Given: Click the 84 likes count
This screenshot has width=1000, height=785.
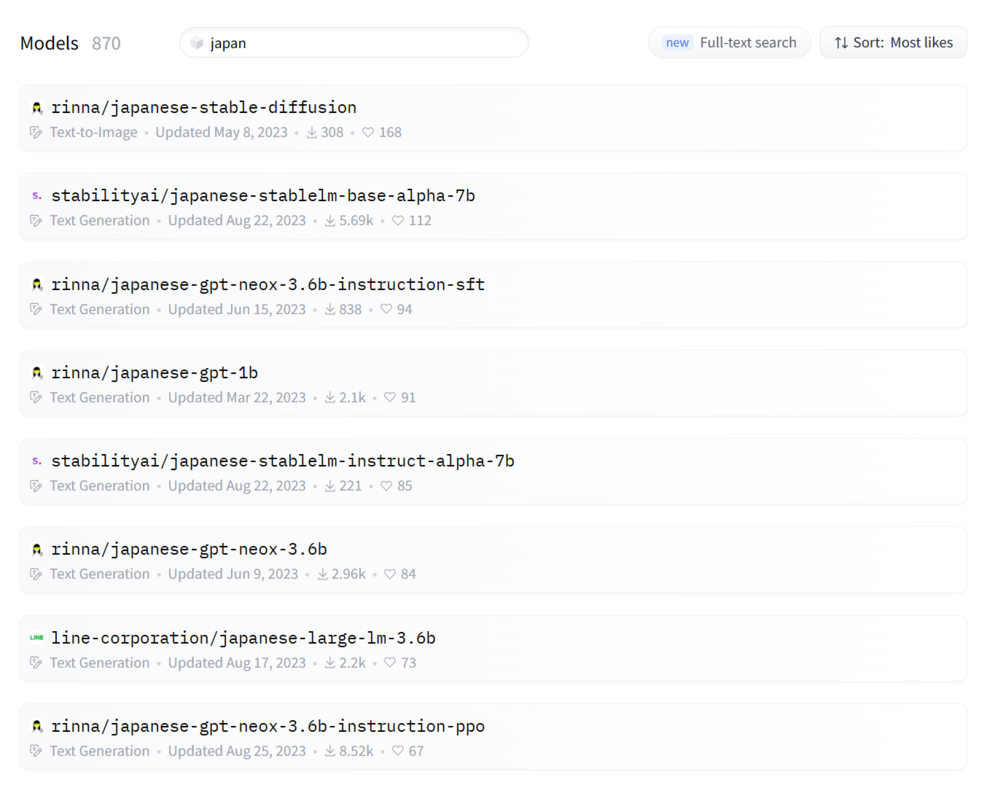Looking at the screenshot, I should tap(408, 575).
